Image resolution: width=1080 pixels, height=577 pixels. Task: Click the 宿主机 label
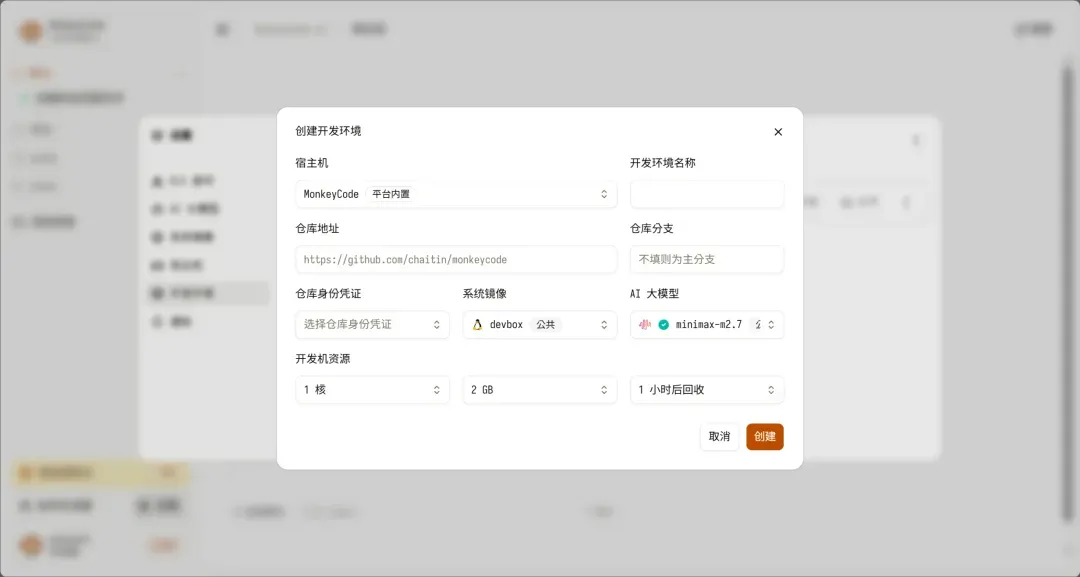coord(312,162)
